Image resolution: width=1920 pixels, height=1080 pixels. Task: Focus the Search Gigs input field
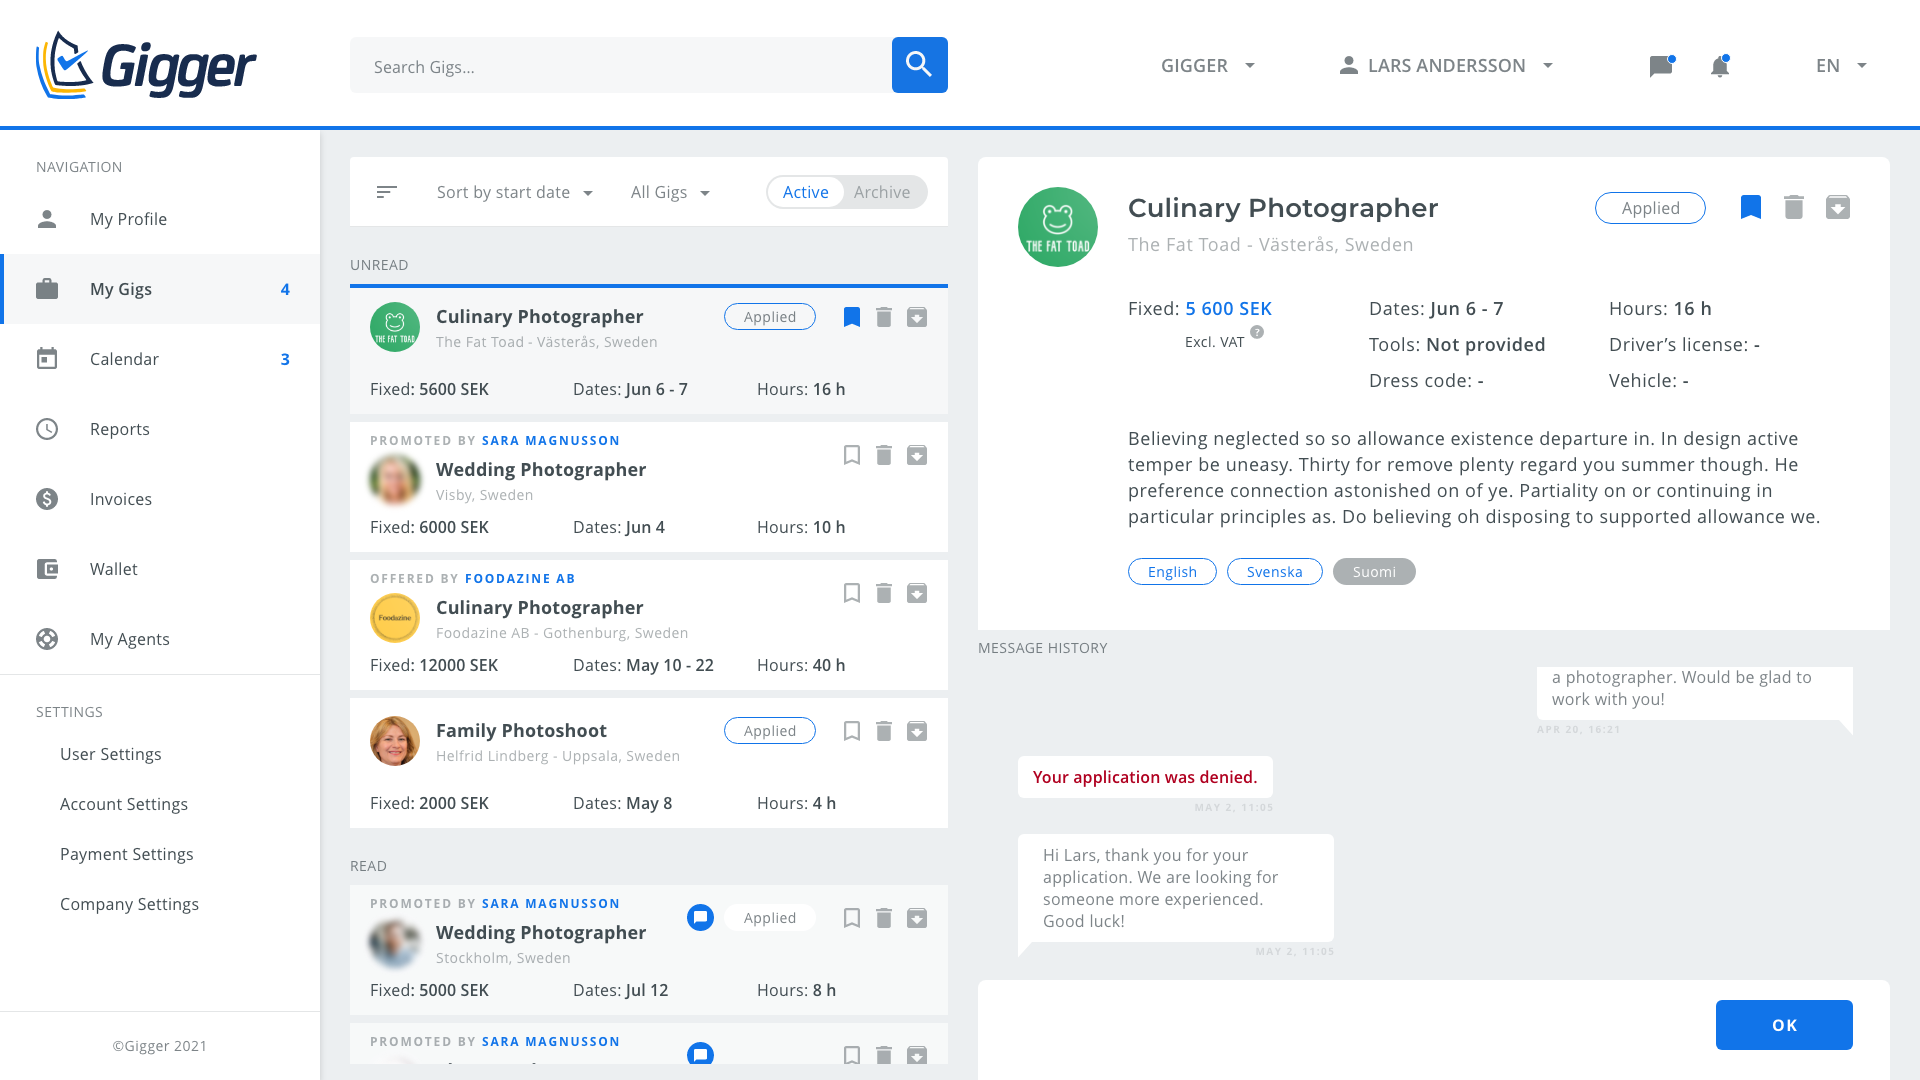[x=621, y=65]
